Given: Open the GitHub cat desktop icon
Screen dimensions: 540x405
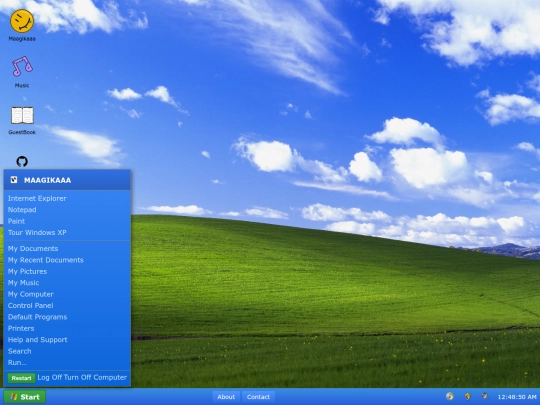Looking at the screenshot, I should coord(22,162).
